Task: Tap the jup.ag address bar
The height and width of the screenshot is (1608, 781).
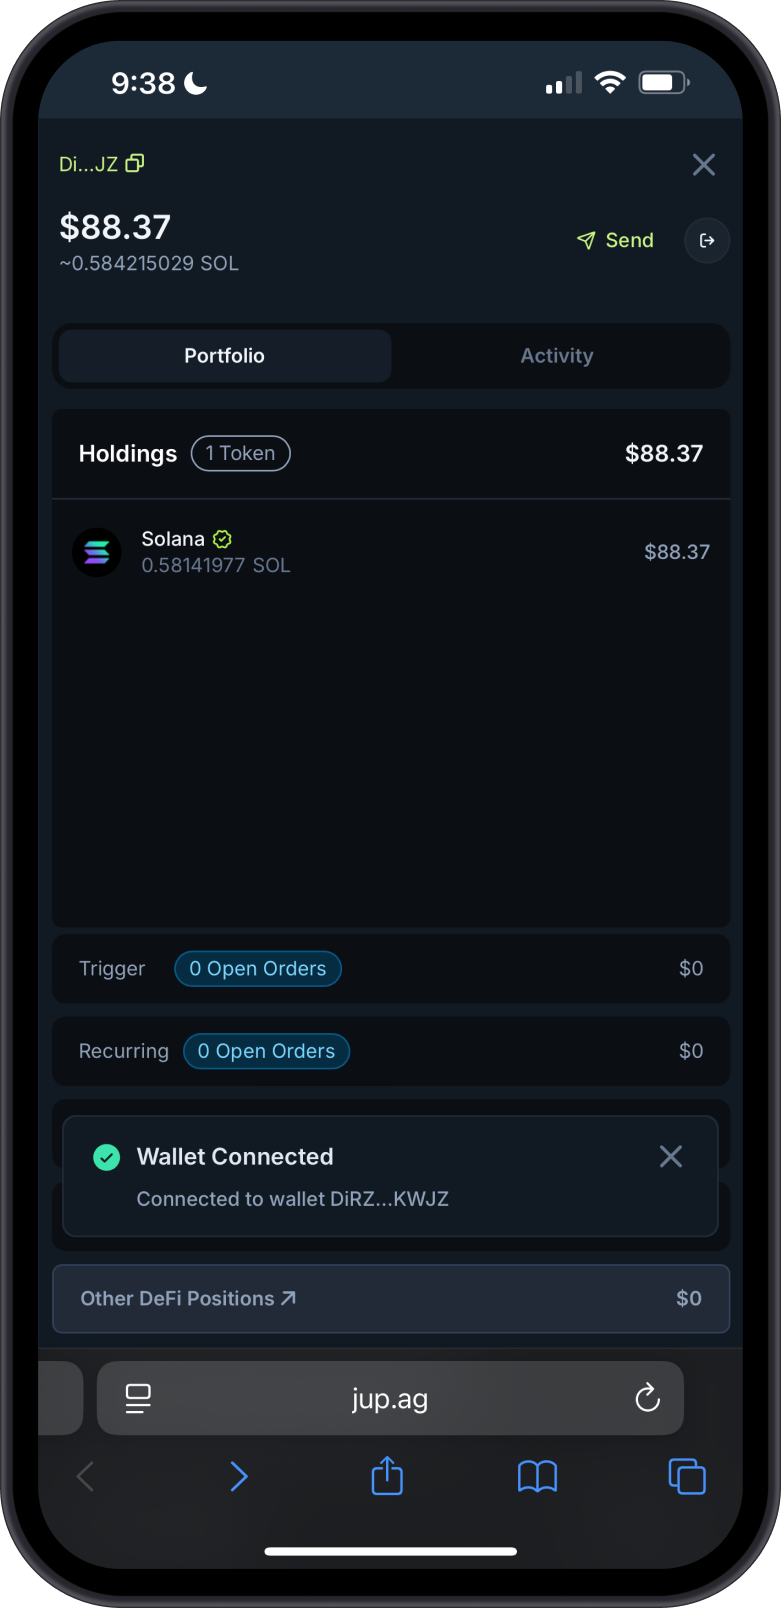Action: [x=390, y=1398]
